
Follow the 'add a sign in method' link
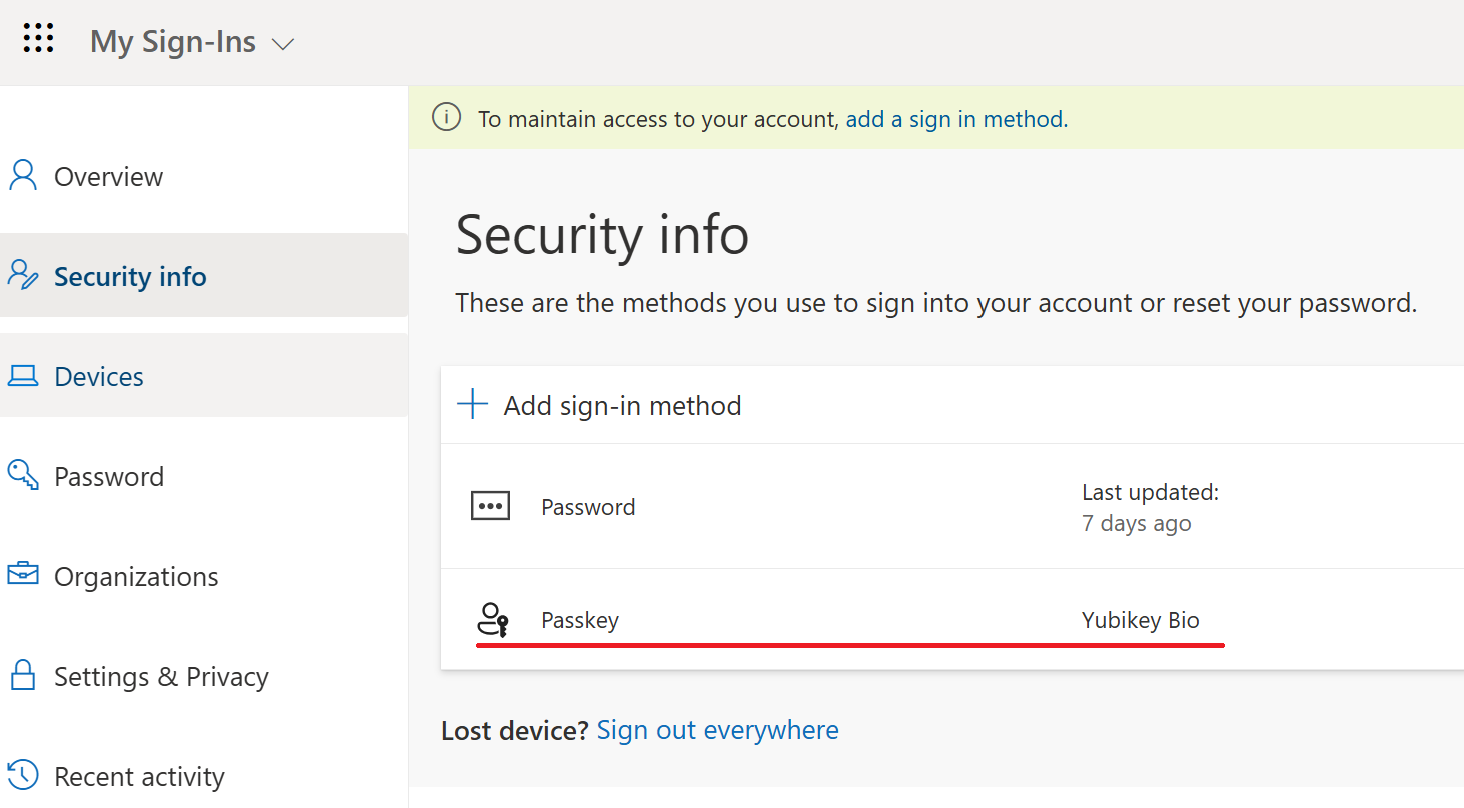(957, 119)
